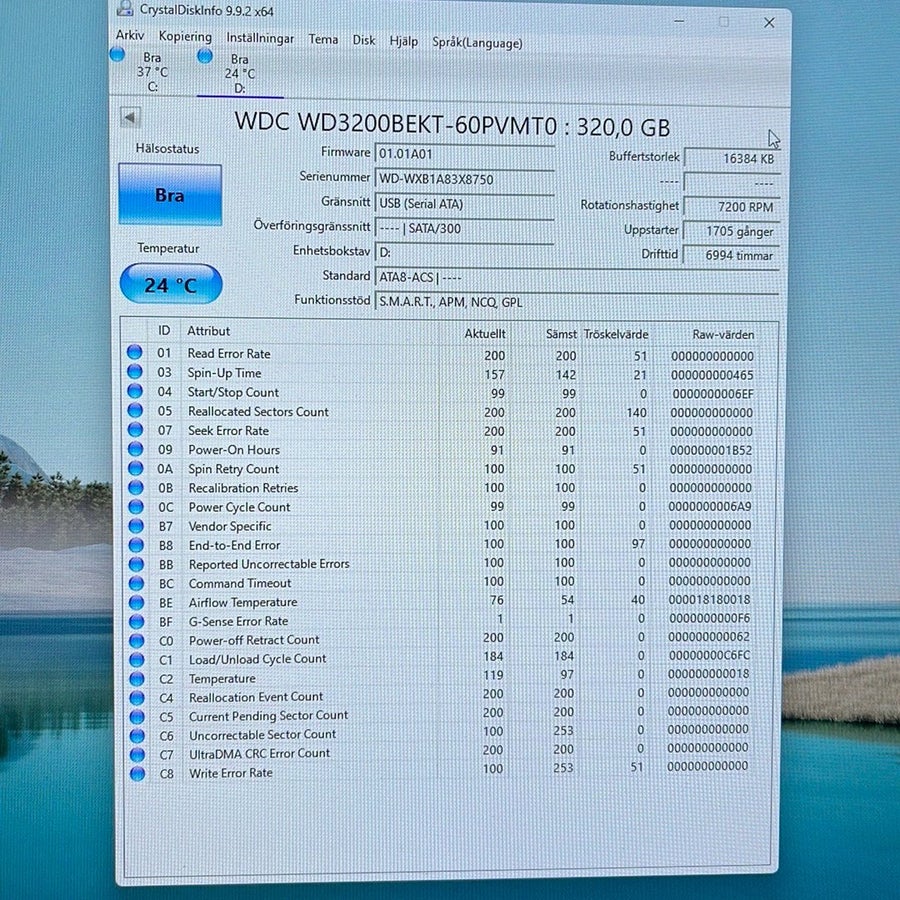Click raw value 00000000C6FC
900x900 pixels.
tap(709, 655)
